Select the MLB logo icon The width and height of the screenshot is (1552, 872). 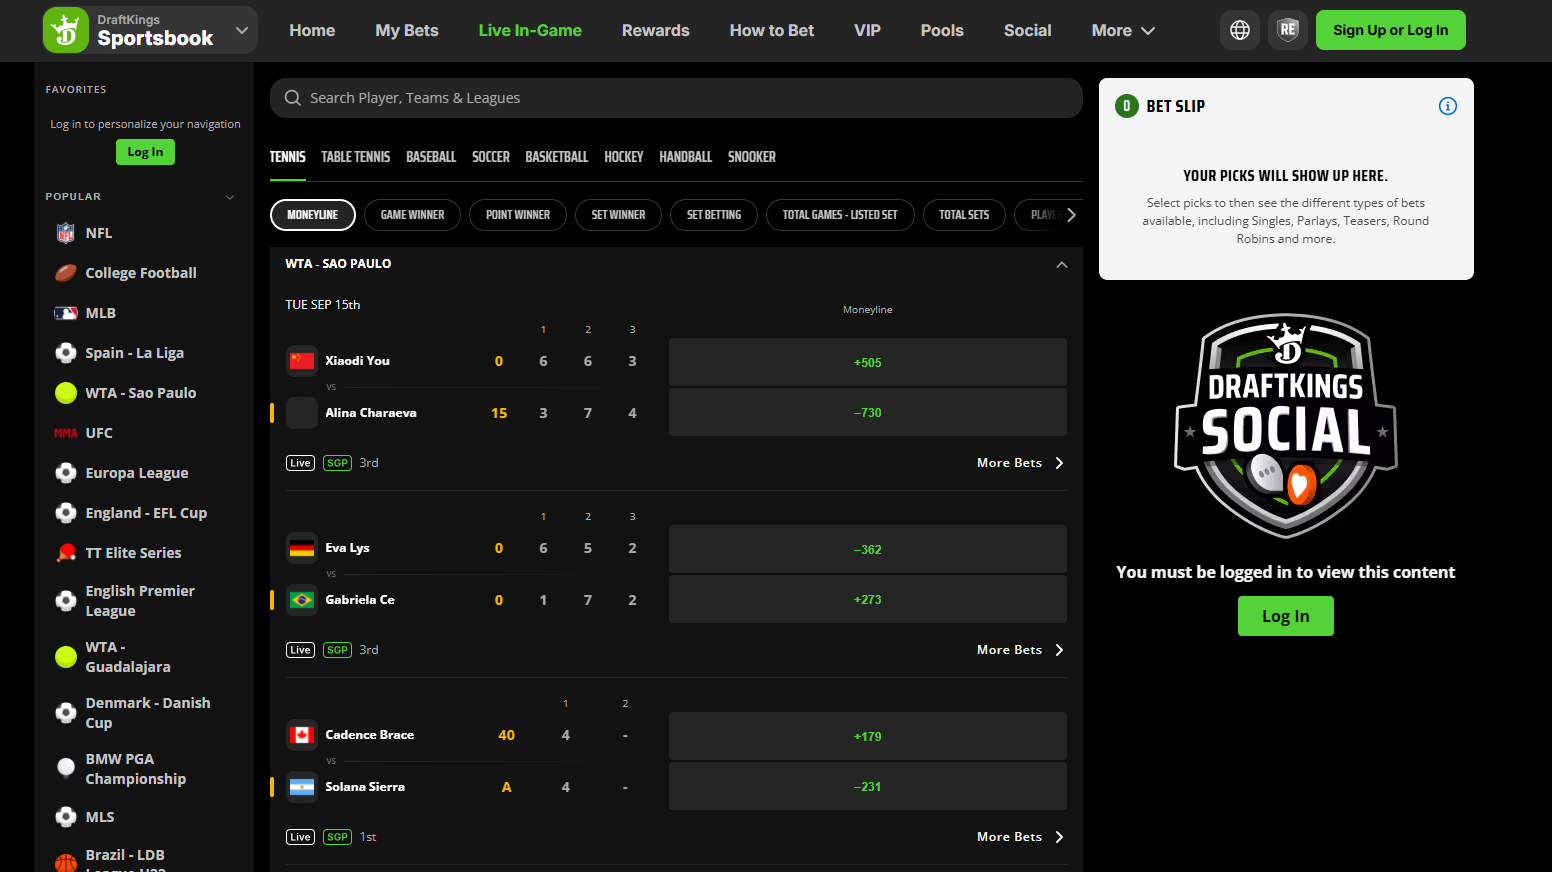coord(66,313)
